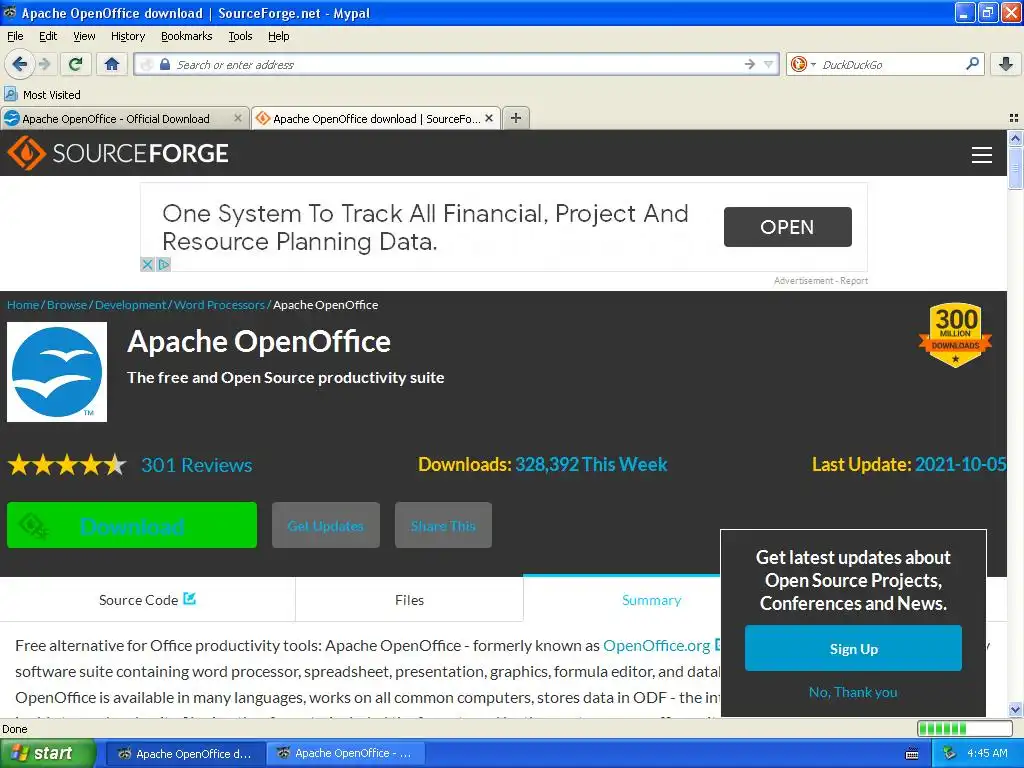Open the address bar history dropdown
The image size is (1024, 768).
(769, 64)
